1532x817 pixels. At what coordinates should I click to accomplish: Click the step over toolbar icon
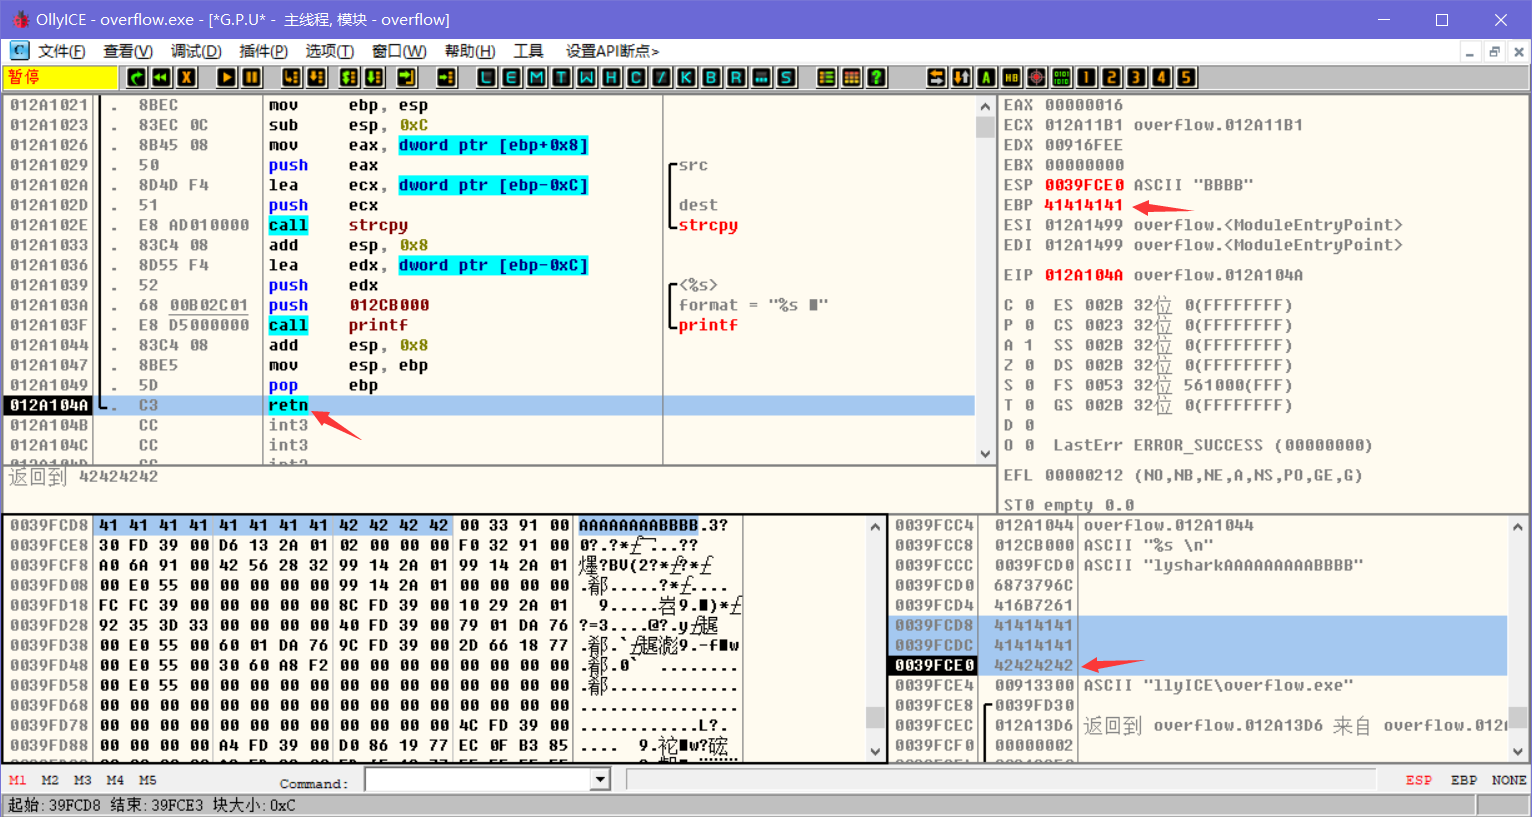(x=317, y=77)
